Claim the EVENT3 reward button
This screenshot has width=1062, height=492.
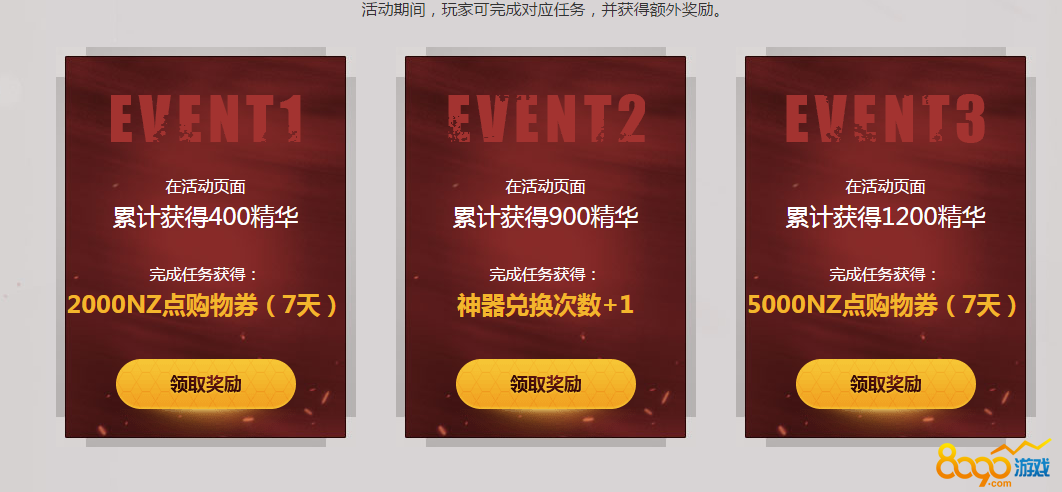[x=886, y=384]
